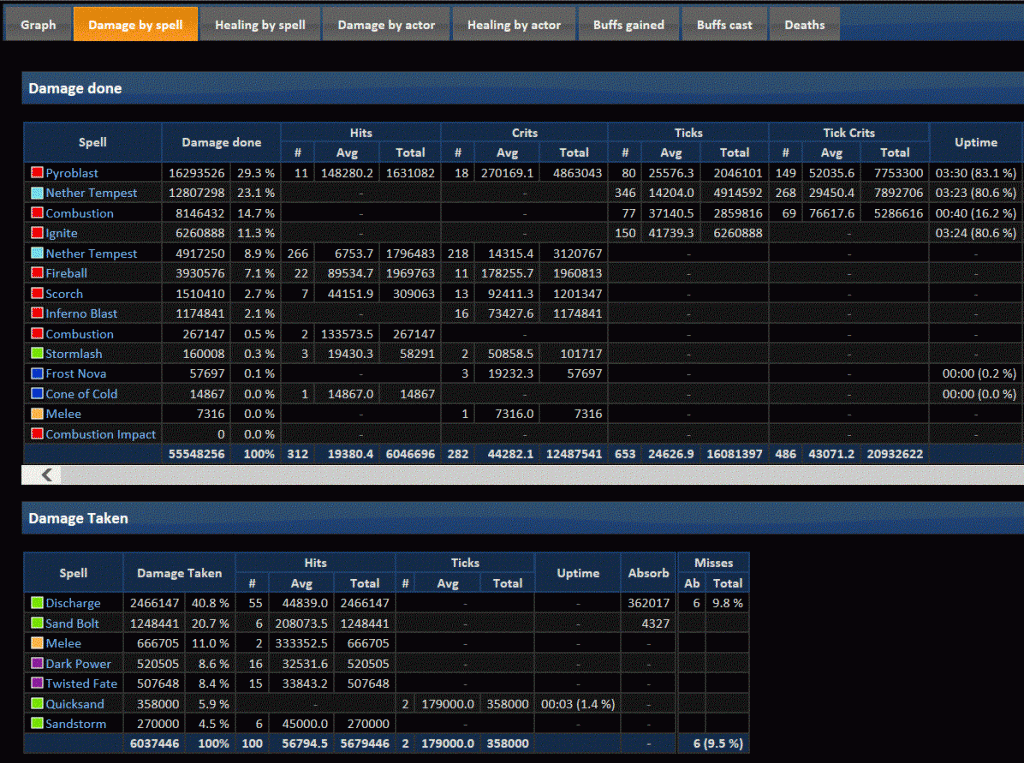
Task: View the Buffs gained tab
Action: point(628,25)
